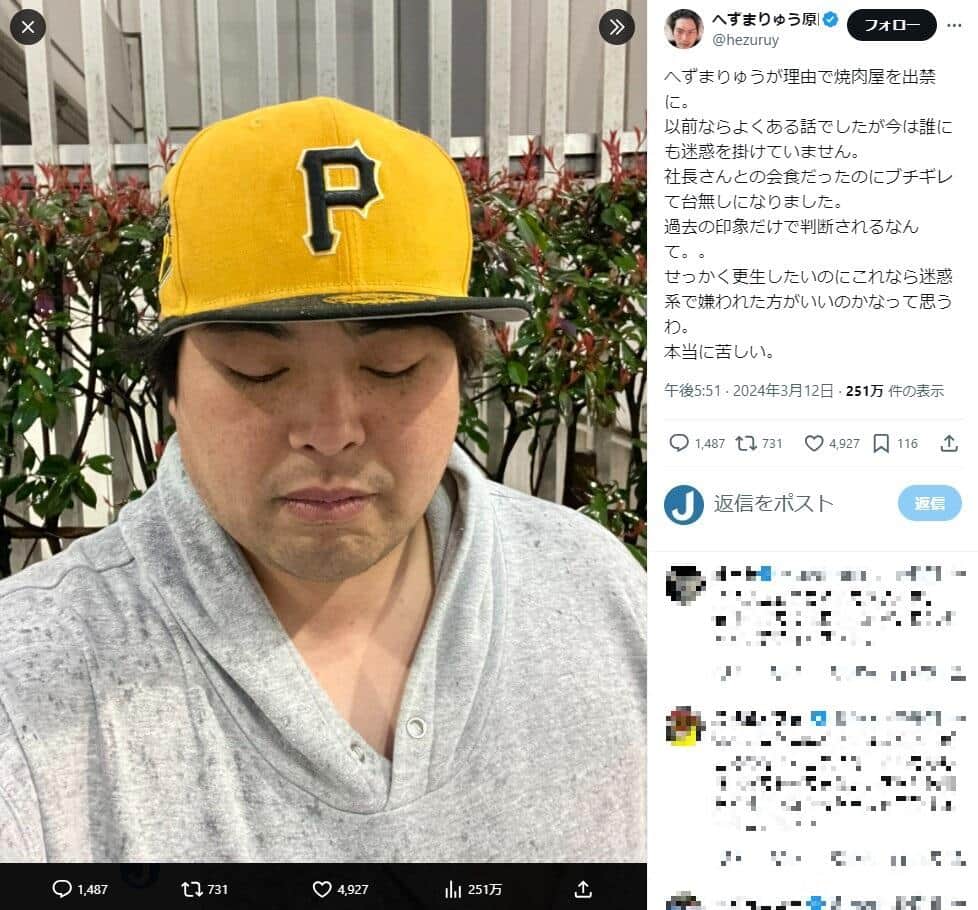Screen dimensions: 978x910
Task: Close the image viewer with X button
Action: [x=28, y=27]
